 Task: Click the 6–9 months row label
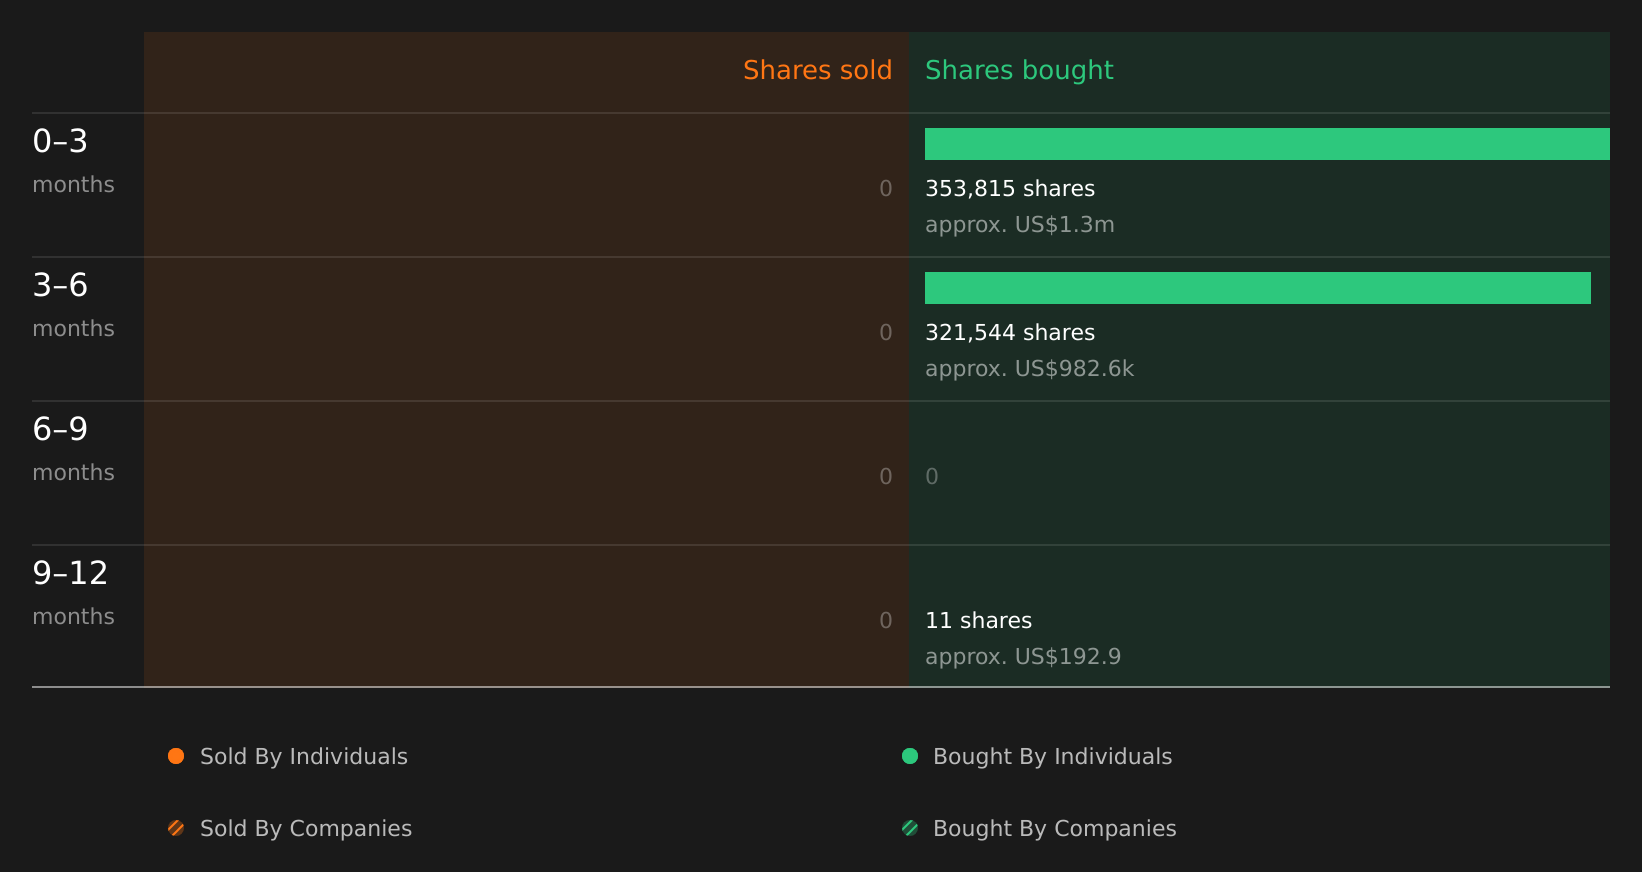[73, 448]
